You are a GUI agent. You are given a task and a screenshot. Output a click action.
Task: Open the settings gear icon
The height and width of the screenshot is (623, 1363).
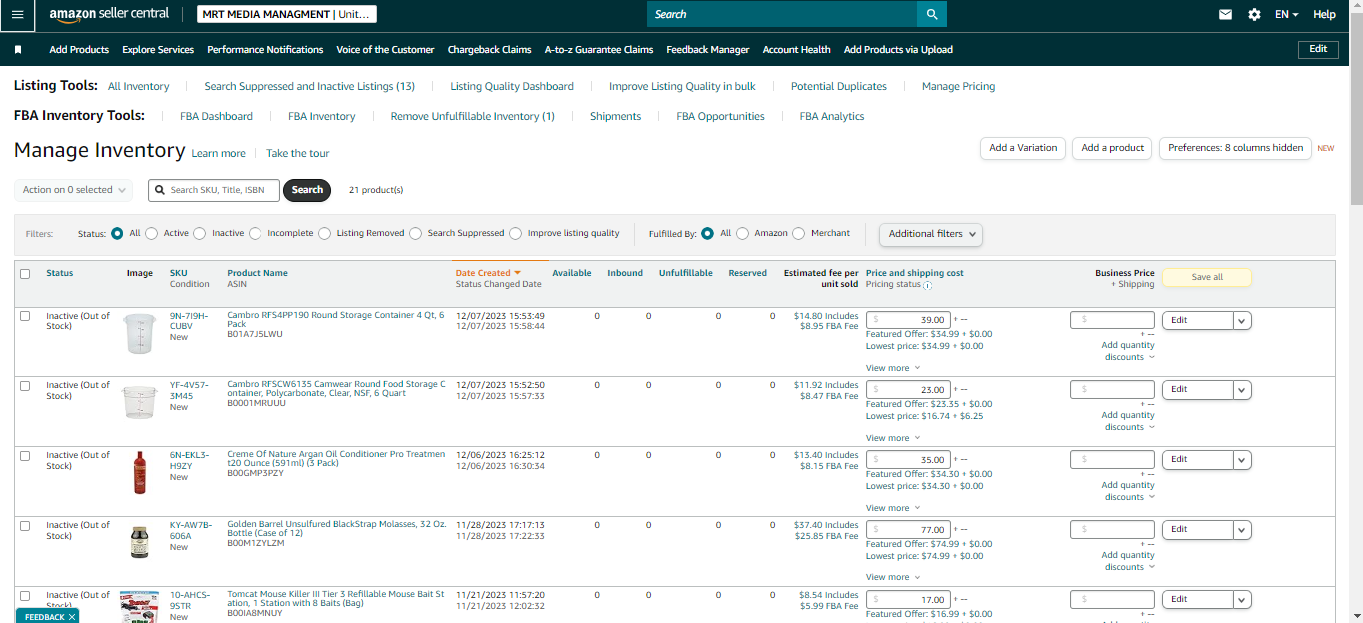1254,15
